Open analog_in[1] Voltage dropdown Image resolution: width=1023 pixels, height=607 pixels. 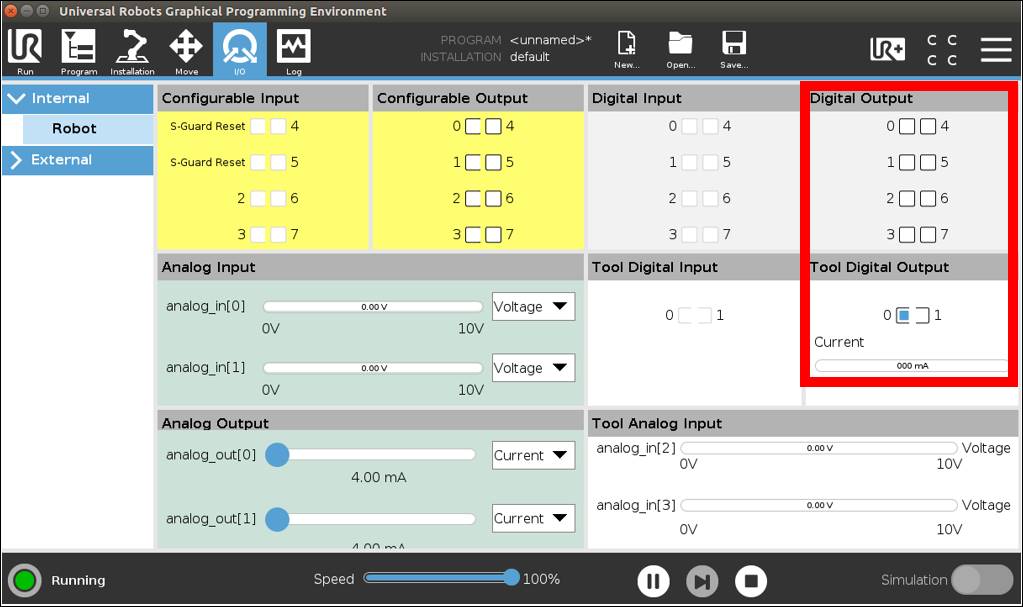pos(533,367)
